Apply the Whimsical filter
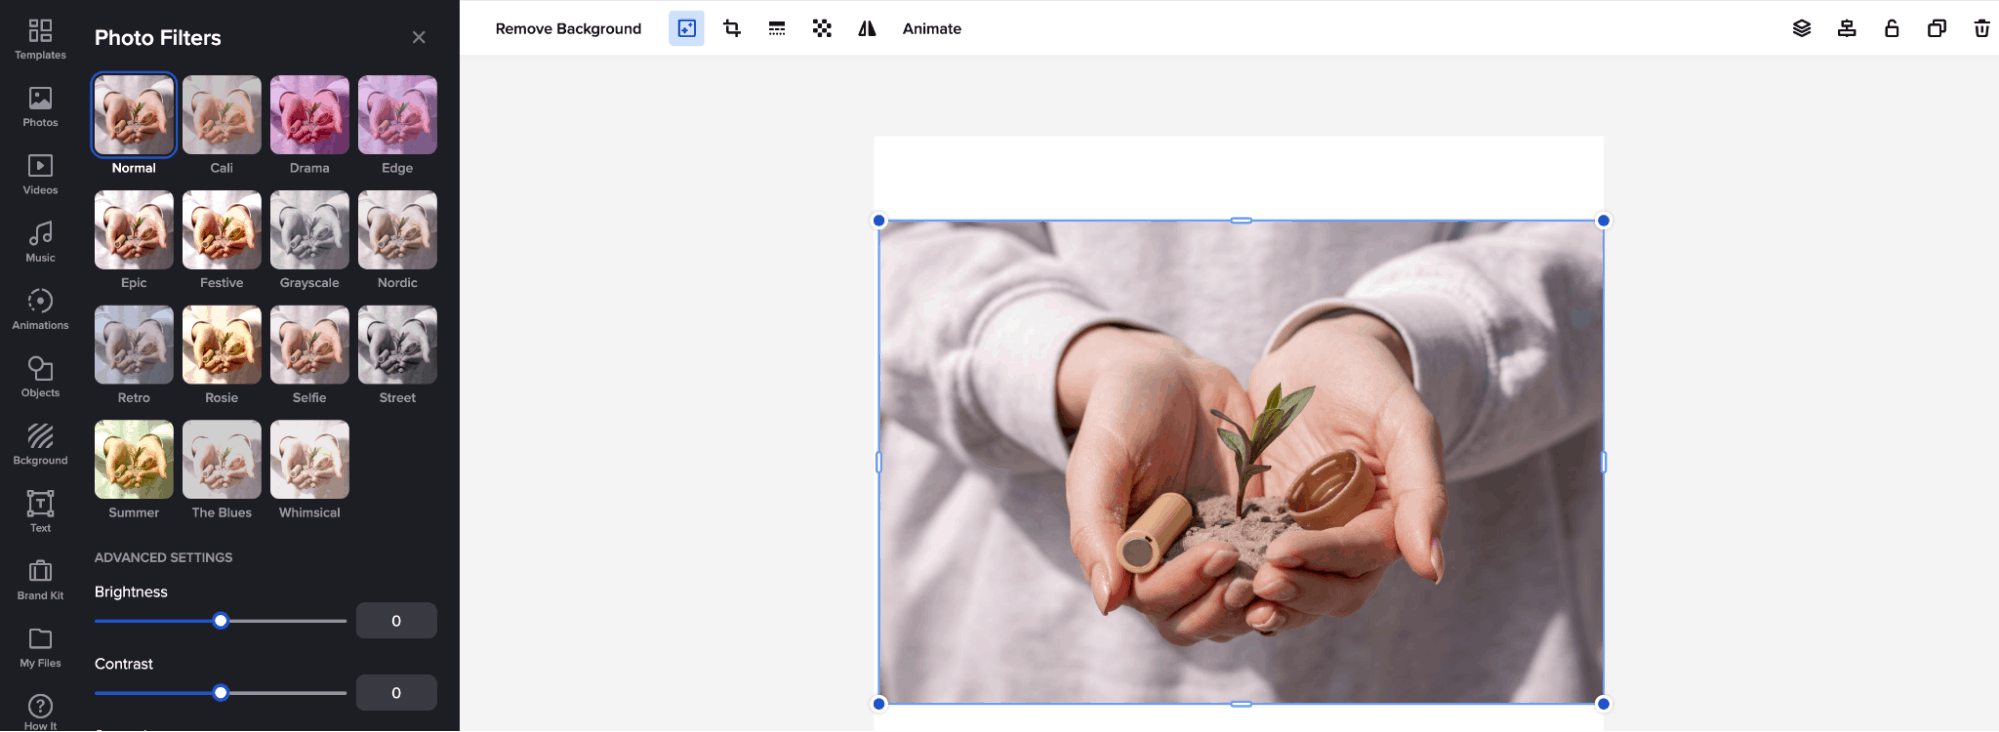1999x732 pixels. click(310, 460)
